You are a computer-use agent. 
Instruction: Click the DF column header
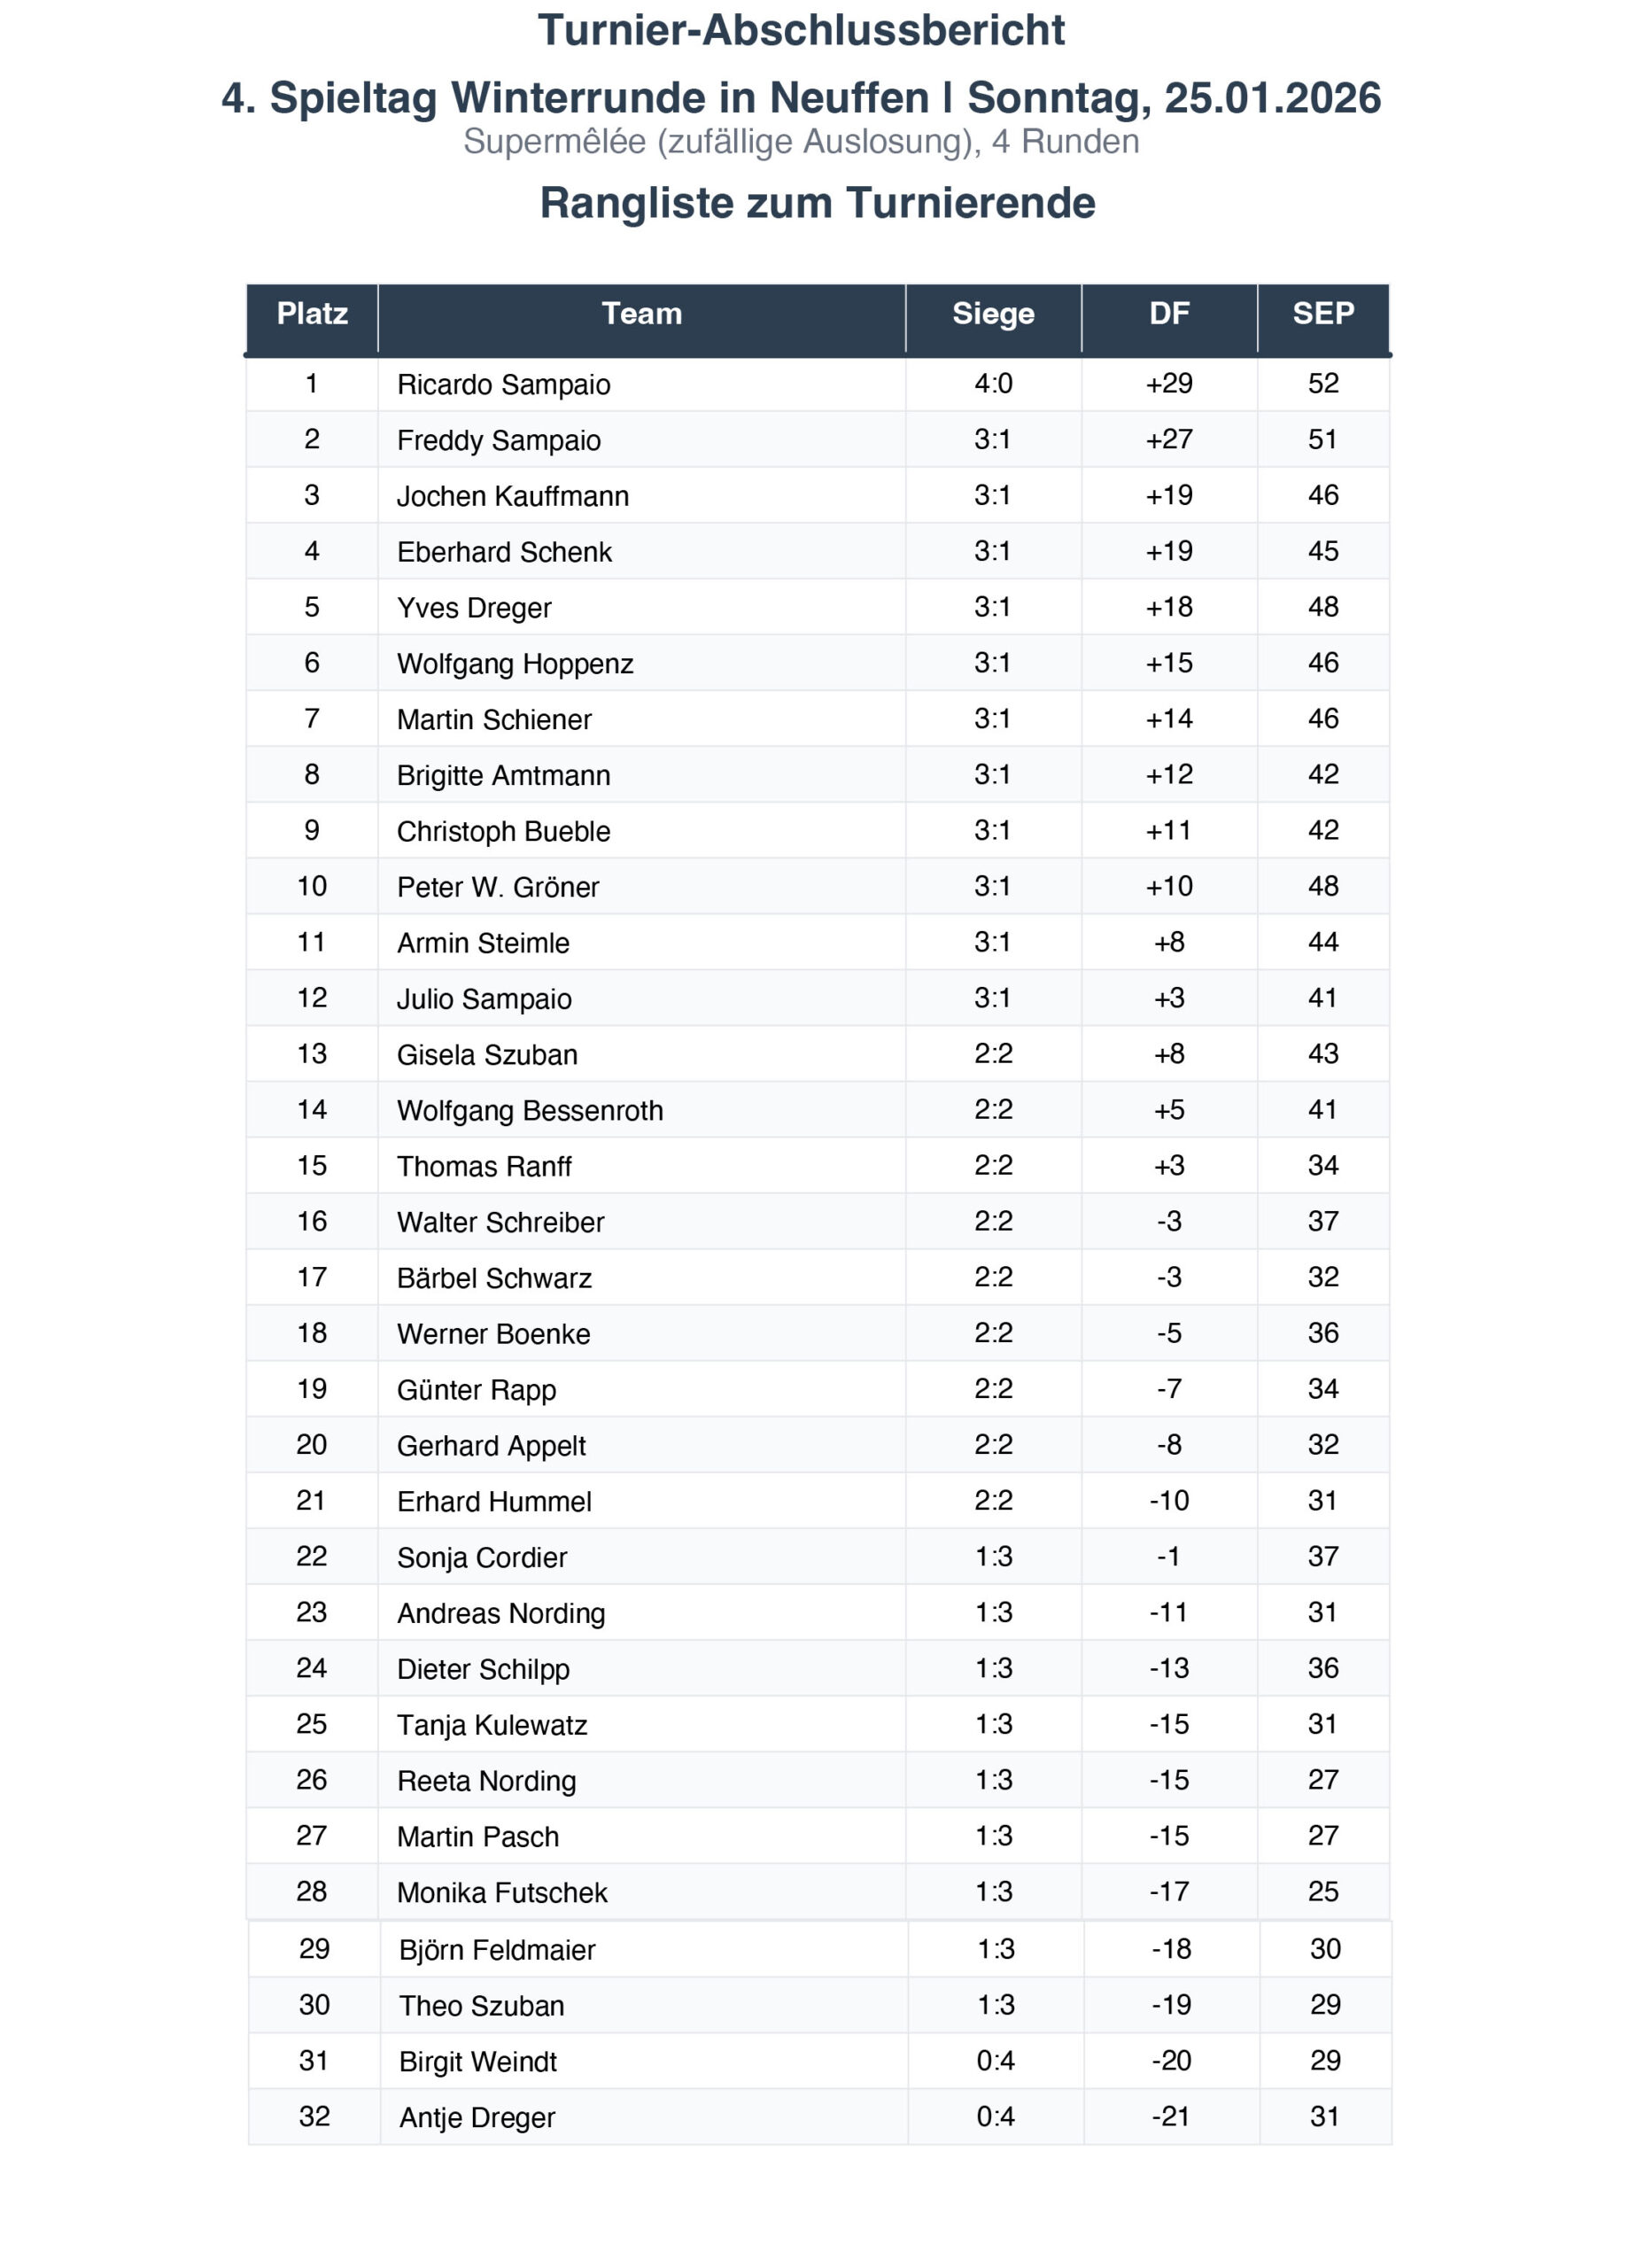tap(1168, 314)
